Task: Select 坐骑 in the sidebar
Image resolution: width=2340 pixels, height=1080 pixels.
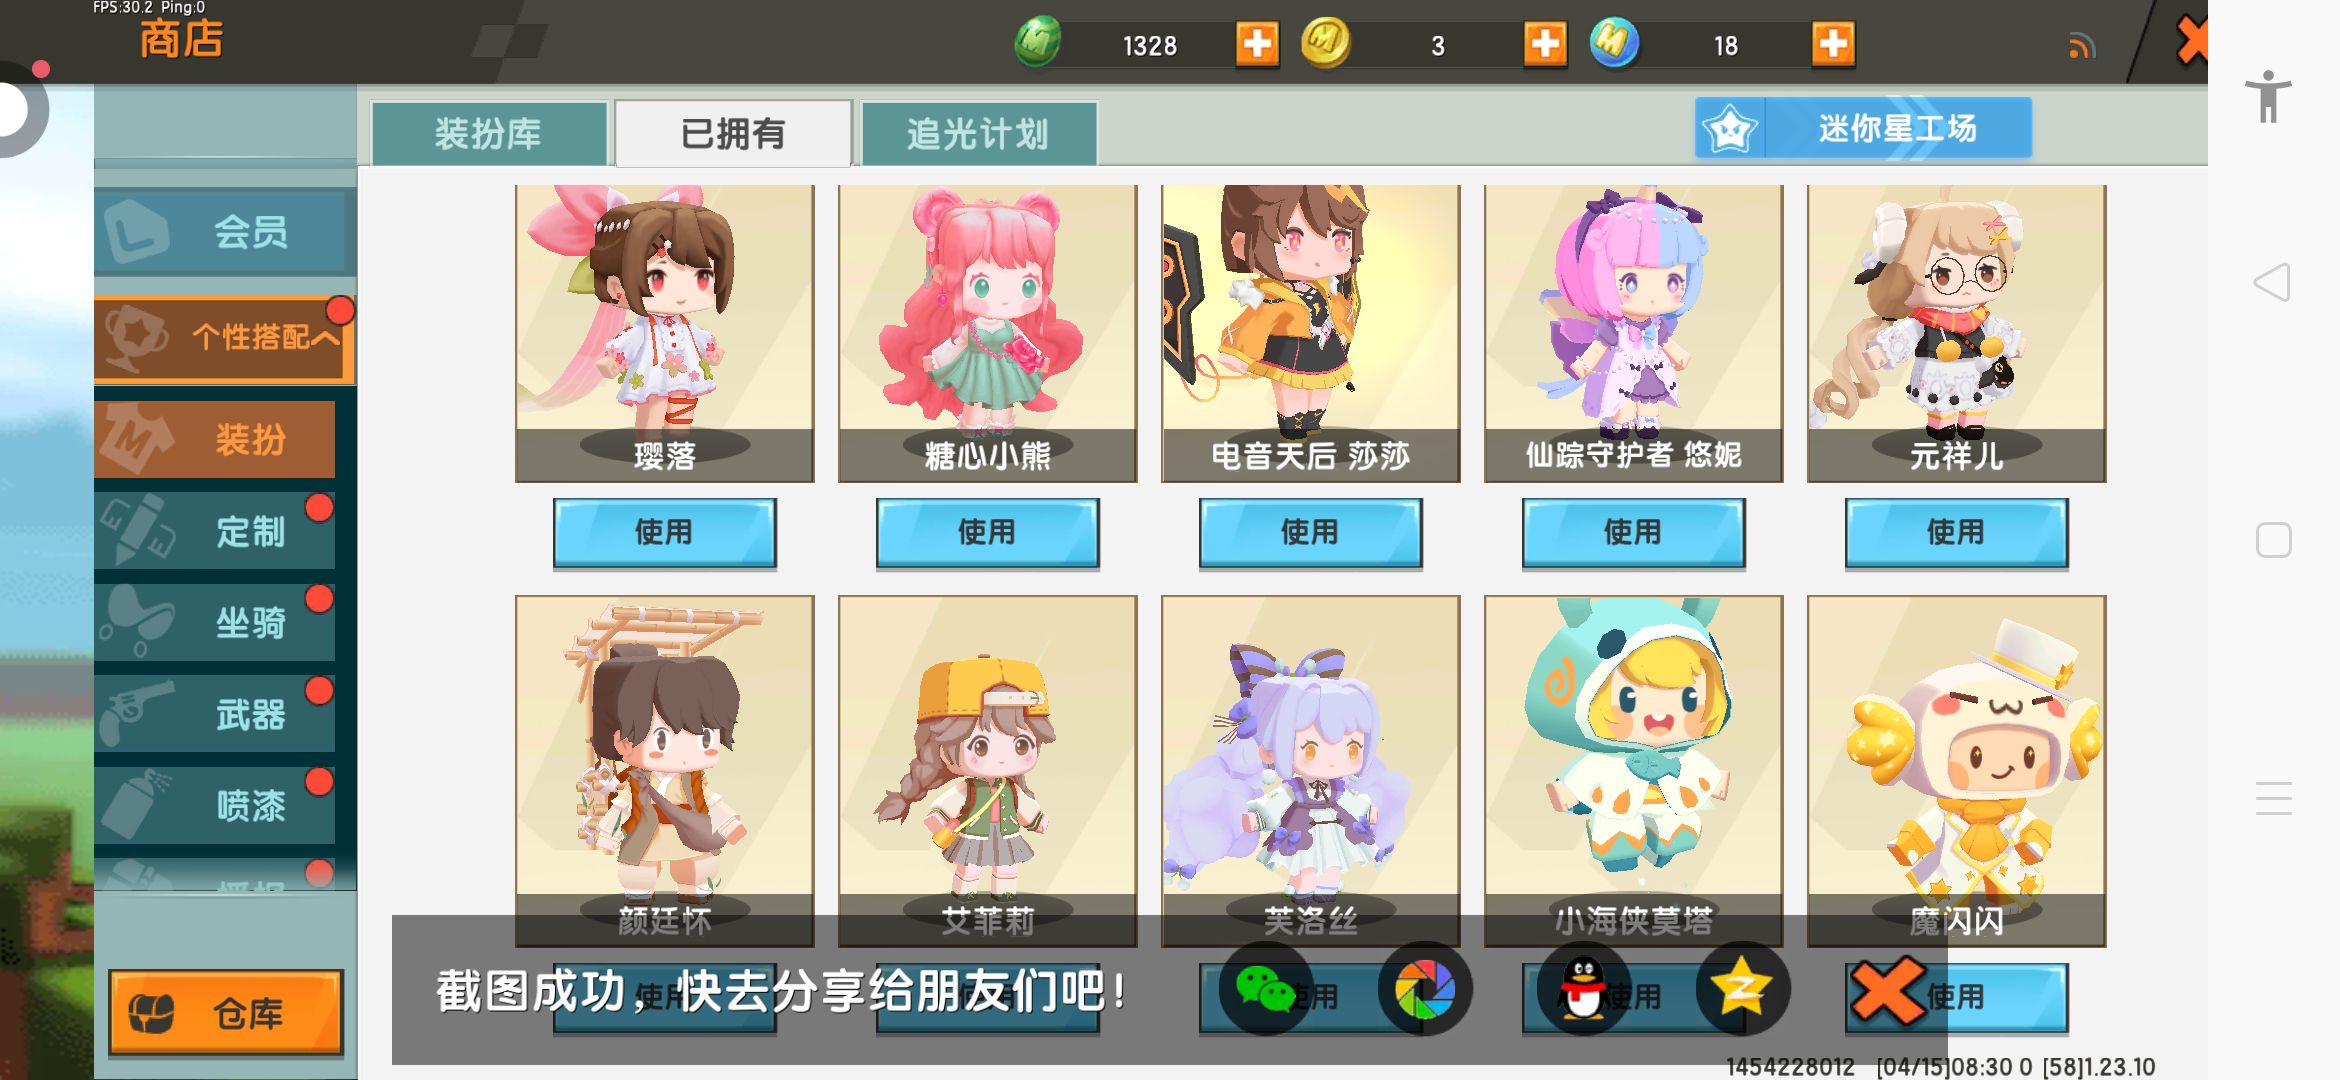Action: click(215, 622)
